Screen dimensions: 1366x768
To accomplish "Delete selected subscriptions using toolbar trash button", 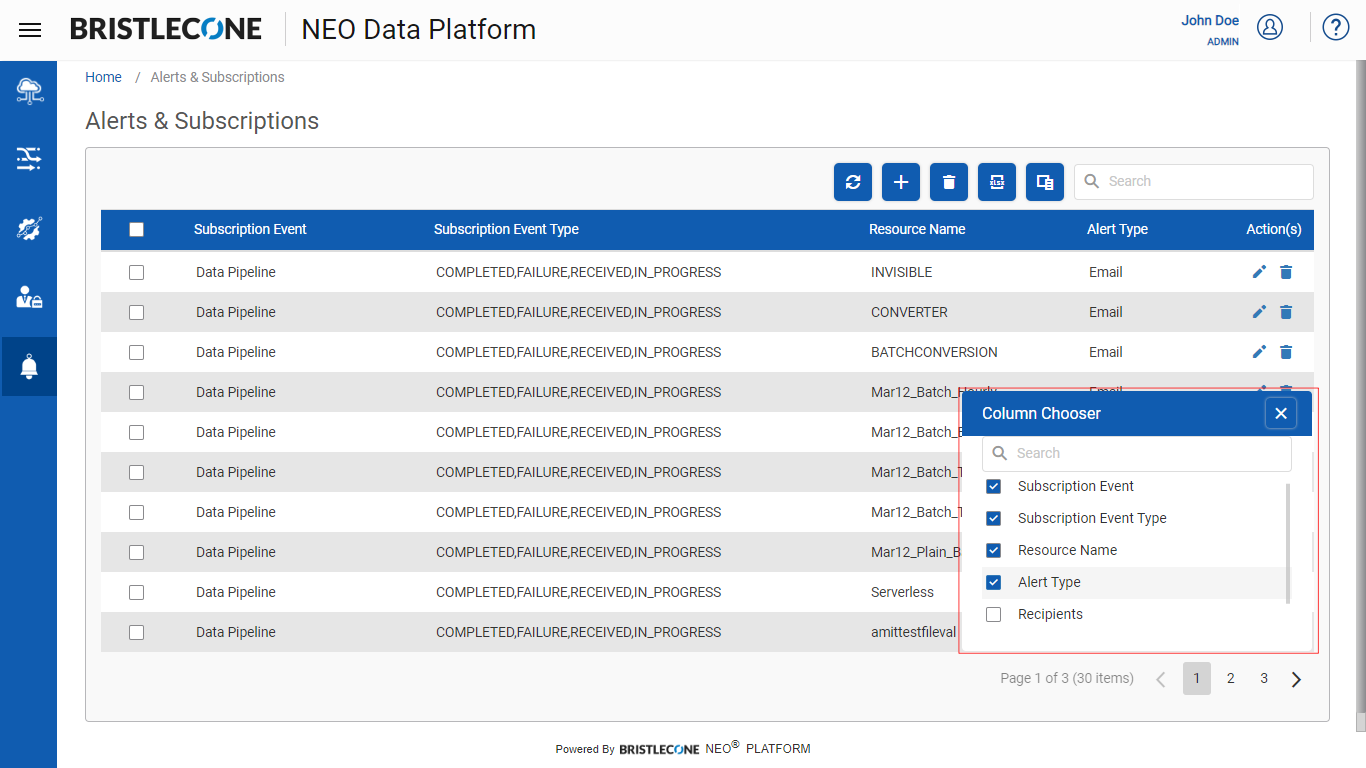I will (949, 182).
